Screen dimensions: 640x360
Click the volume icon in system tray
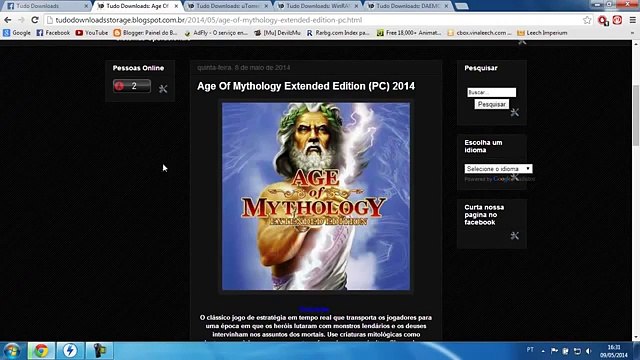click(x=589, y=351)
